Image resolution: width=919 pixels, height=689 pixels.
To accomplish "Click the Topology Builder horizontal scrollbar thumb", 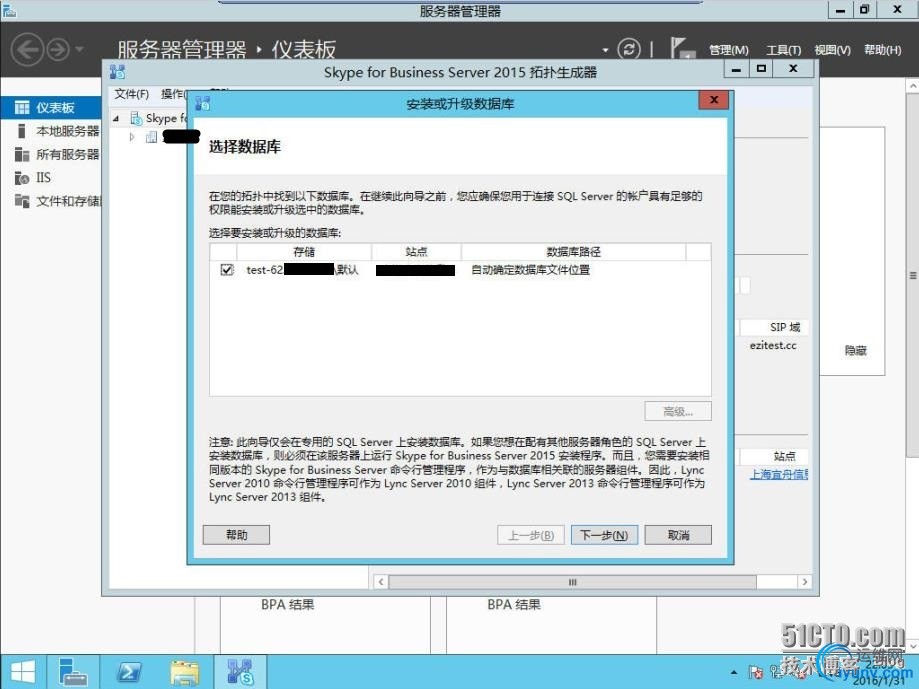I will point(572,582).
